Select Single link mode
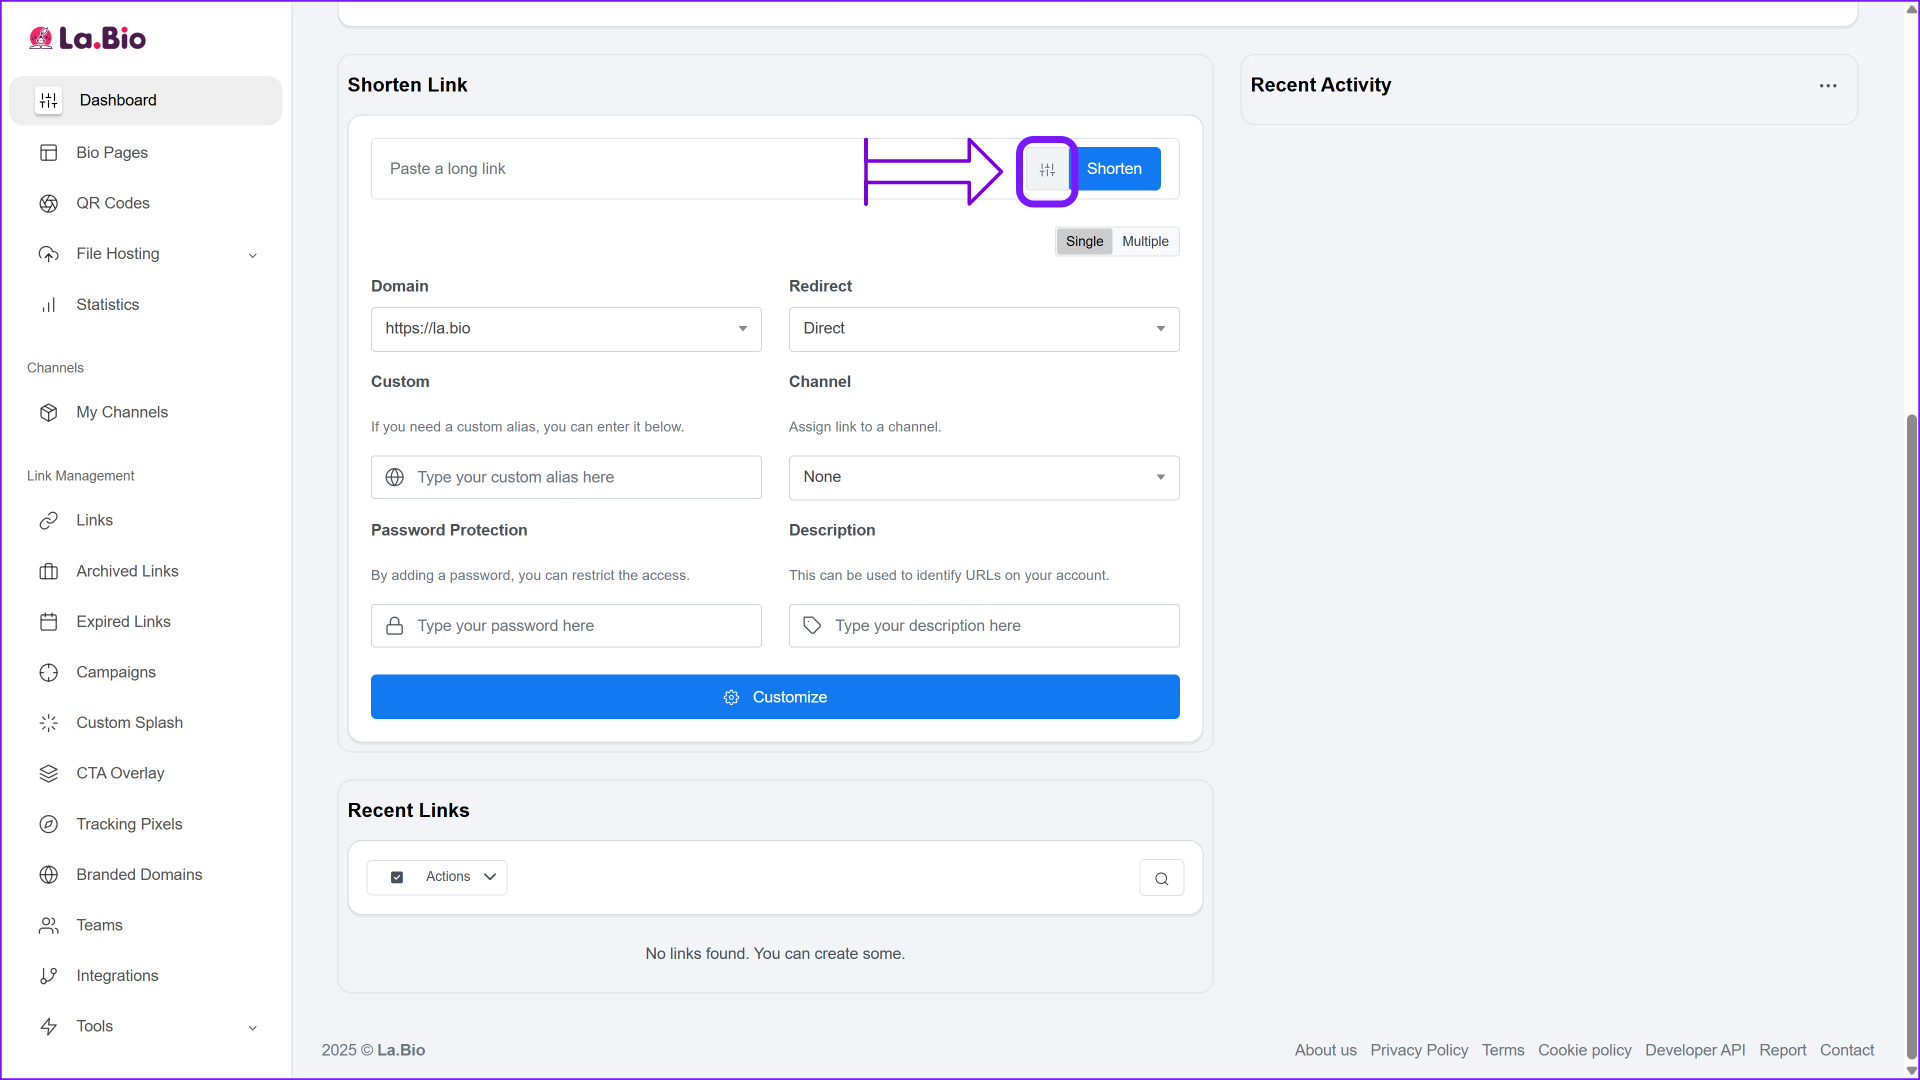 point(1084,242)
